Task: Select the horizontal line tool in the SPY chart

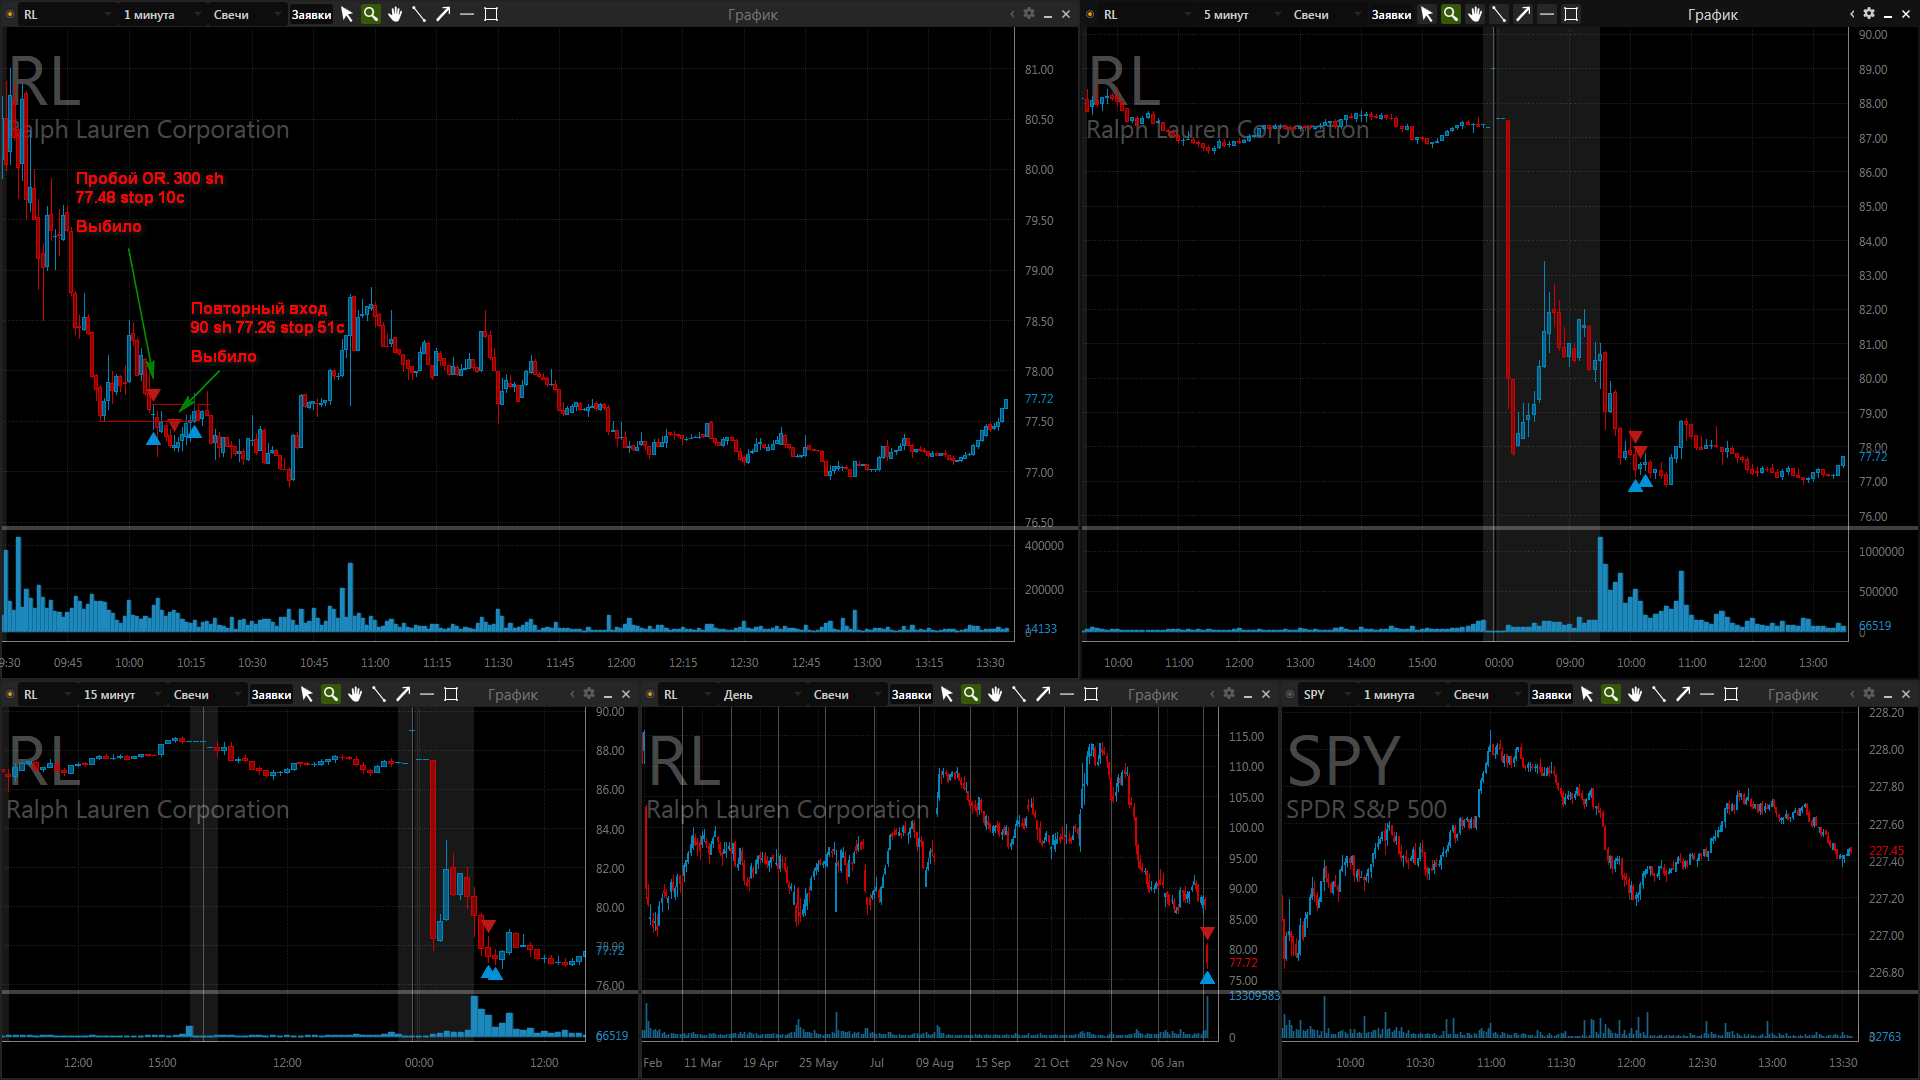Action: point(1707,694)
